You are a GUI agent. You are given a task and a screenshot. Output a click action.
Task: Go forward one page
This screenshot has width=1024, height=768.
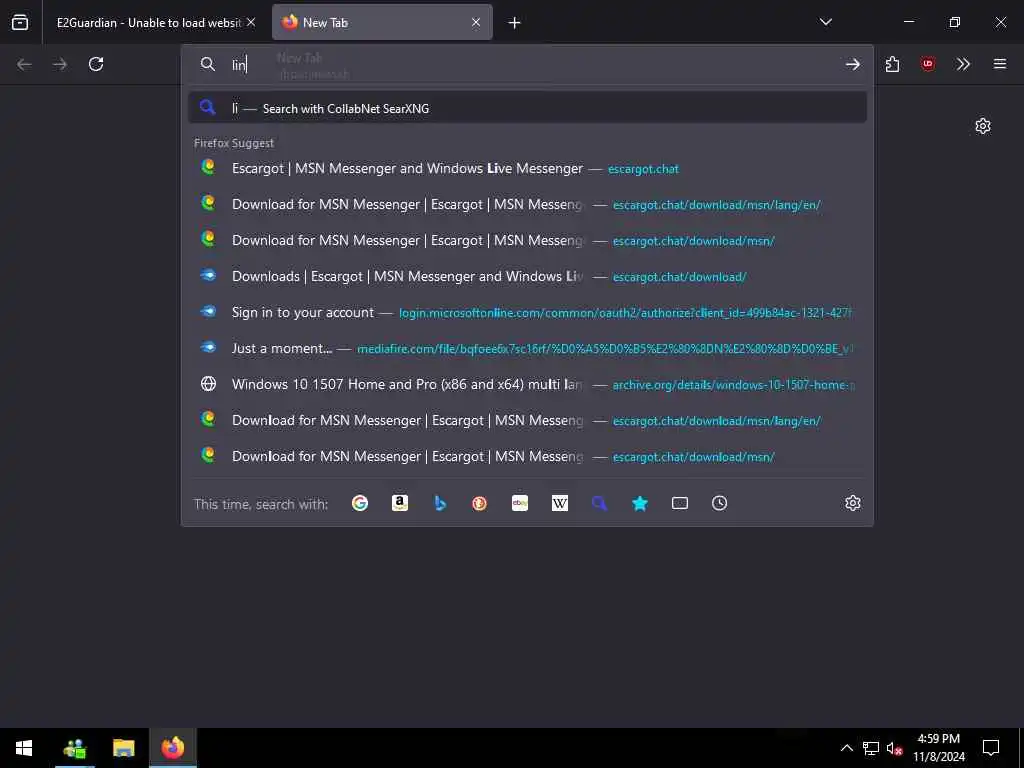pyautogui.click(x=60, y=64)
